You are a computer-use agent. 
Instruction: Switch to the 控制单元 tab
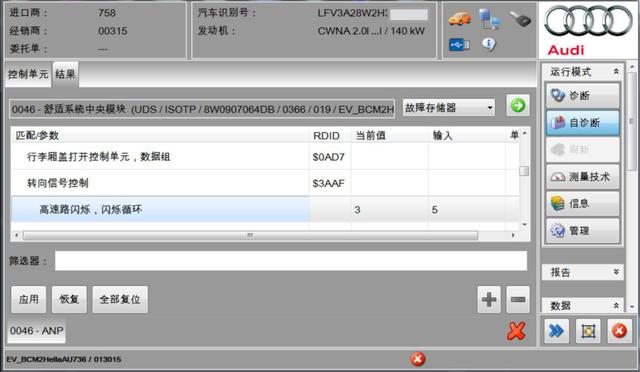pos(28,74)
